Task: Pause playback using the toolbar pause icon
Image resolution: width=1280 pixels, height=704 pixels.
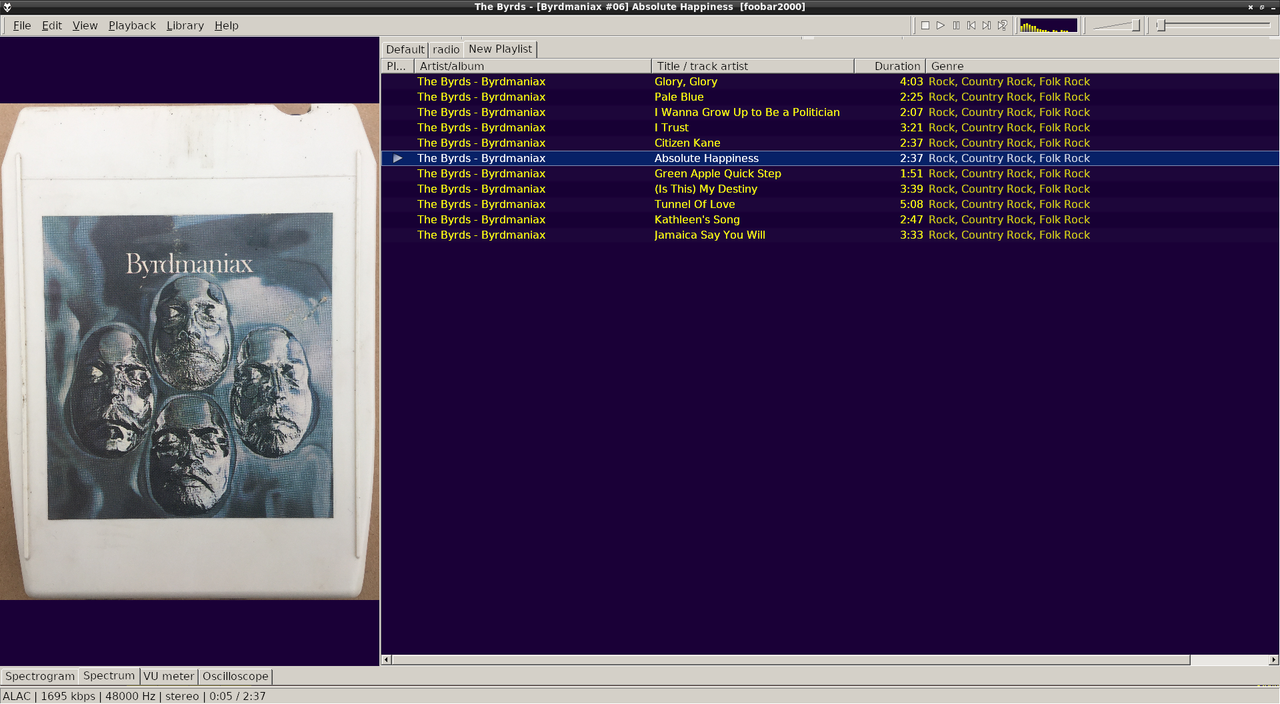Action: (956, 25)
